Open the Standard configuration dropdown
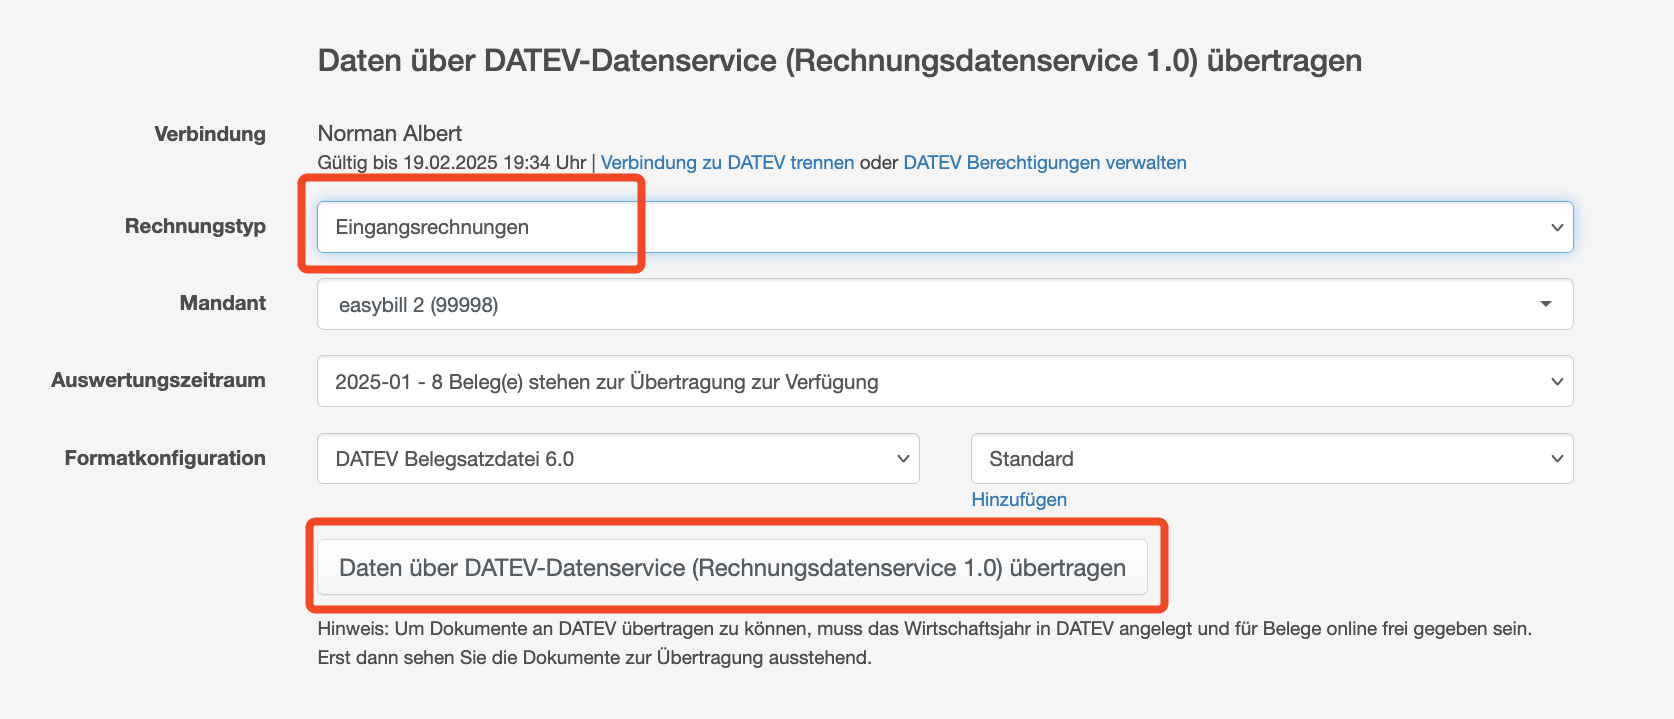The width and height of the screenshot is (1674, 719). [x=1272, y=459]
